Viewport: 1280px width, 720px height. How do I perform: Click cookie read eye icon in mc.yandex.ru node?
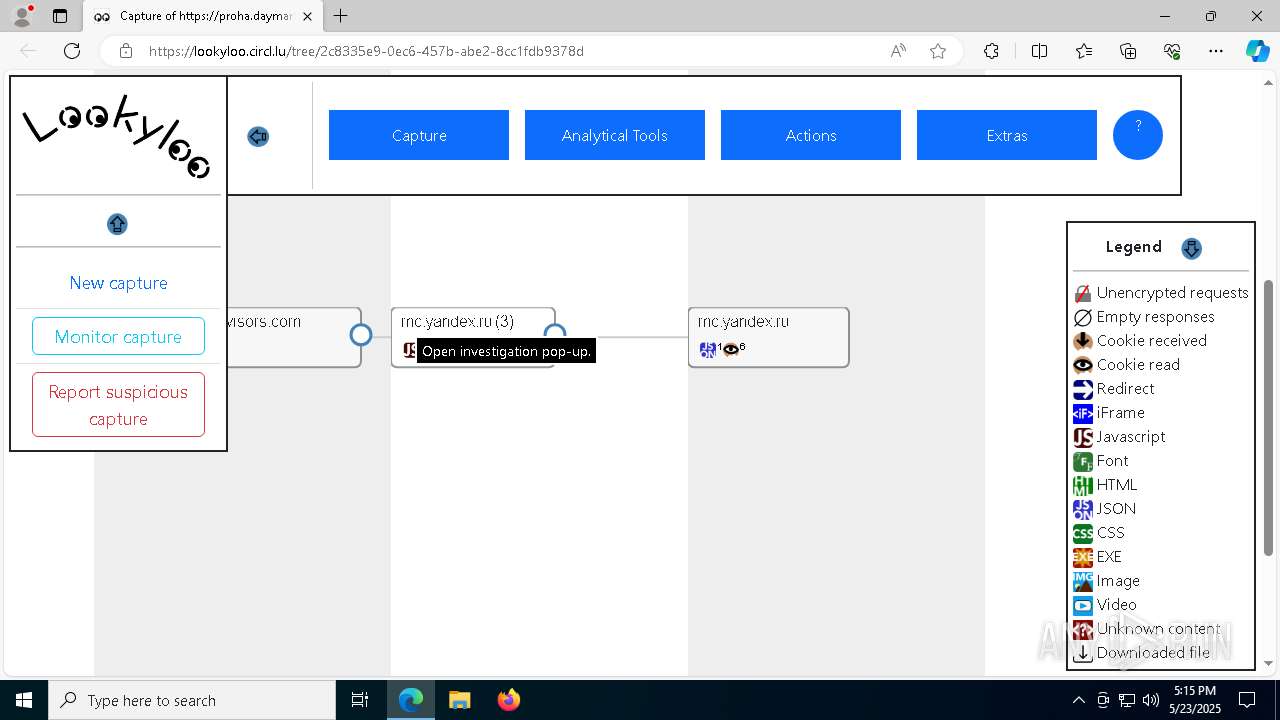(x=731, y=349)
